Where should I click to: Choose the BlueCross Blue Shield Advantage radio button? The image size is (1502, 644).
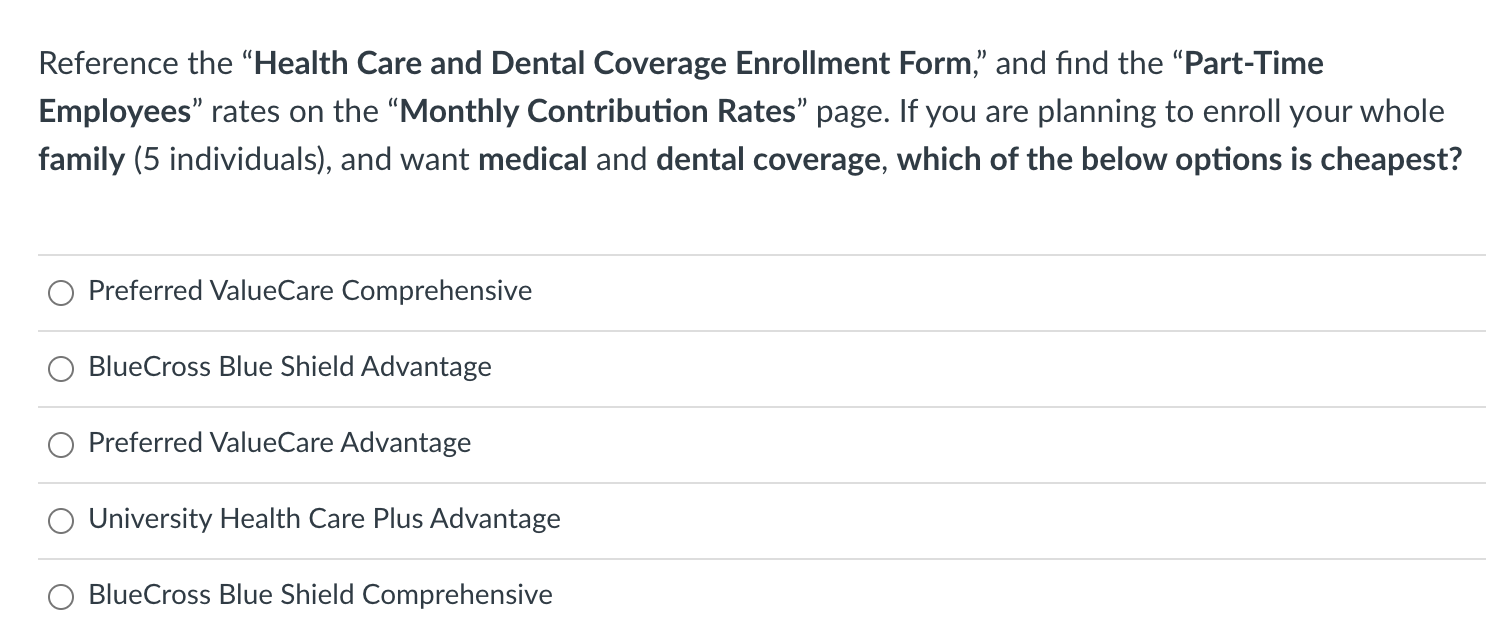[61, 368]
